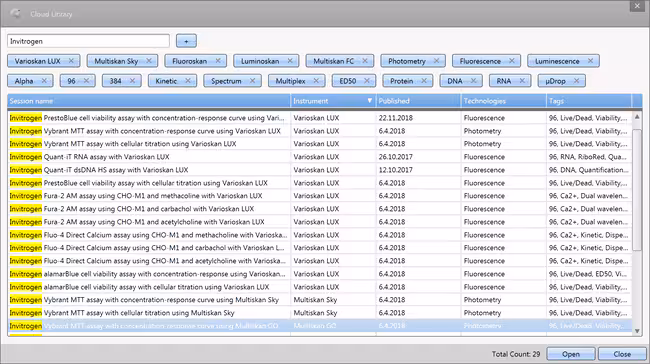Click the Close button at bottom
650x364 pixels.
622,354
